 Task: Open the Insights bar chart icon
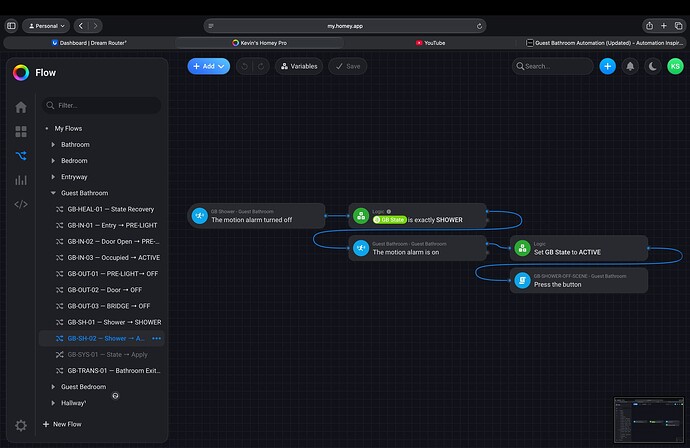[x=21, y=180]
